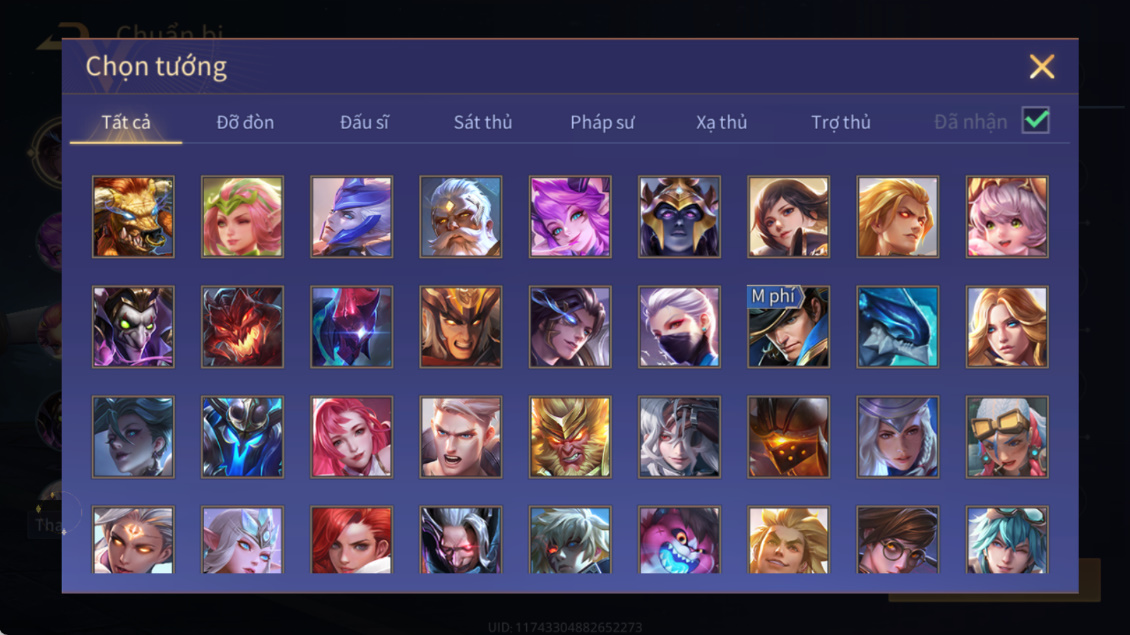Viewport: 1130px width, 635px height.
Task: Show the Sát thủ hero category
Action: click(483, 123)
